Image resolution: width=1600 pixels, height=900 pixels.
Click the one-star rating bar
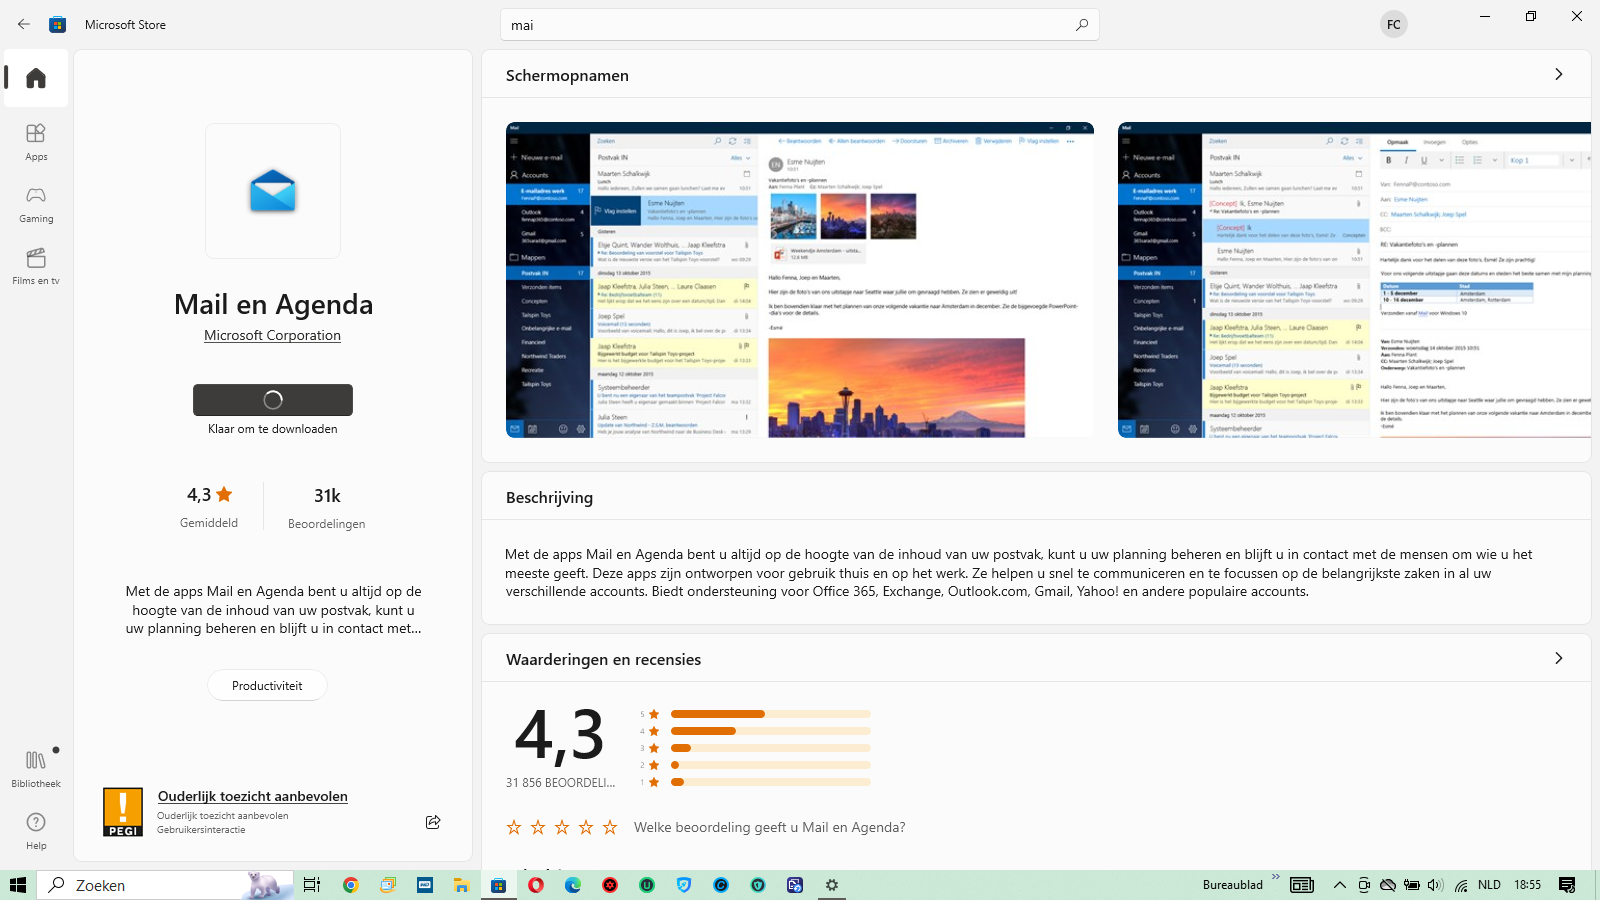770,782
